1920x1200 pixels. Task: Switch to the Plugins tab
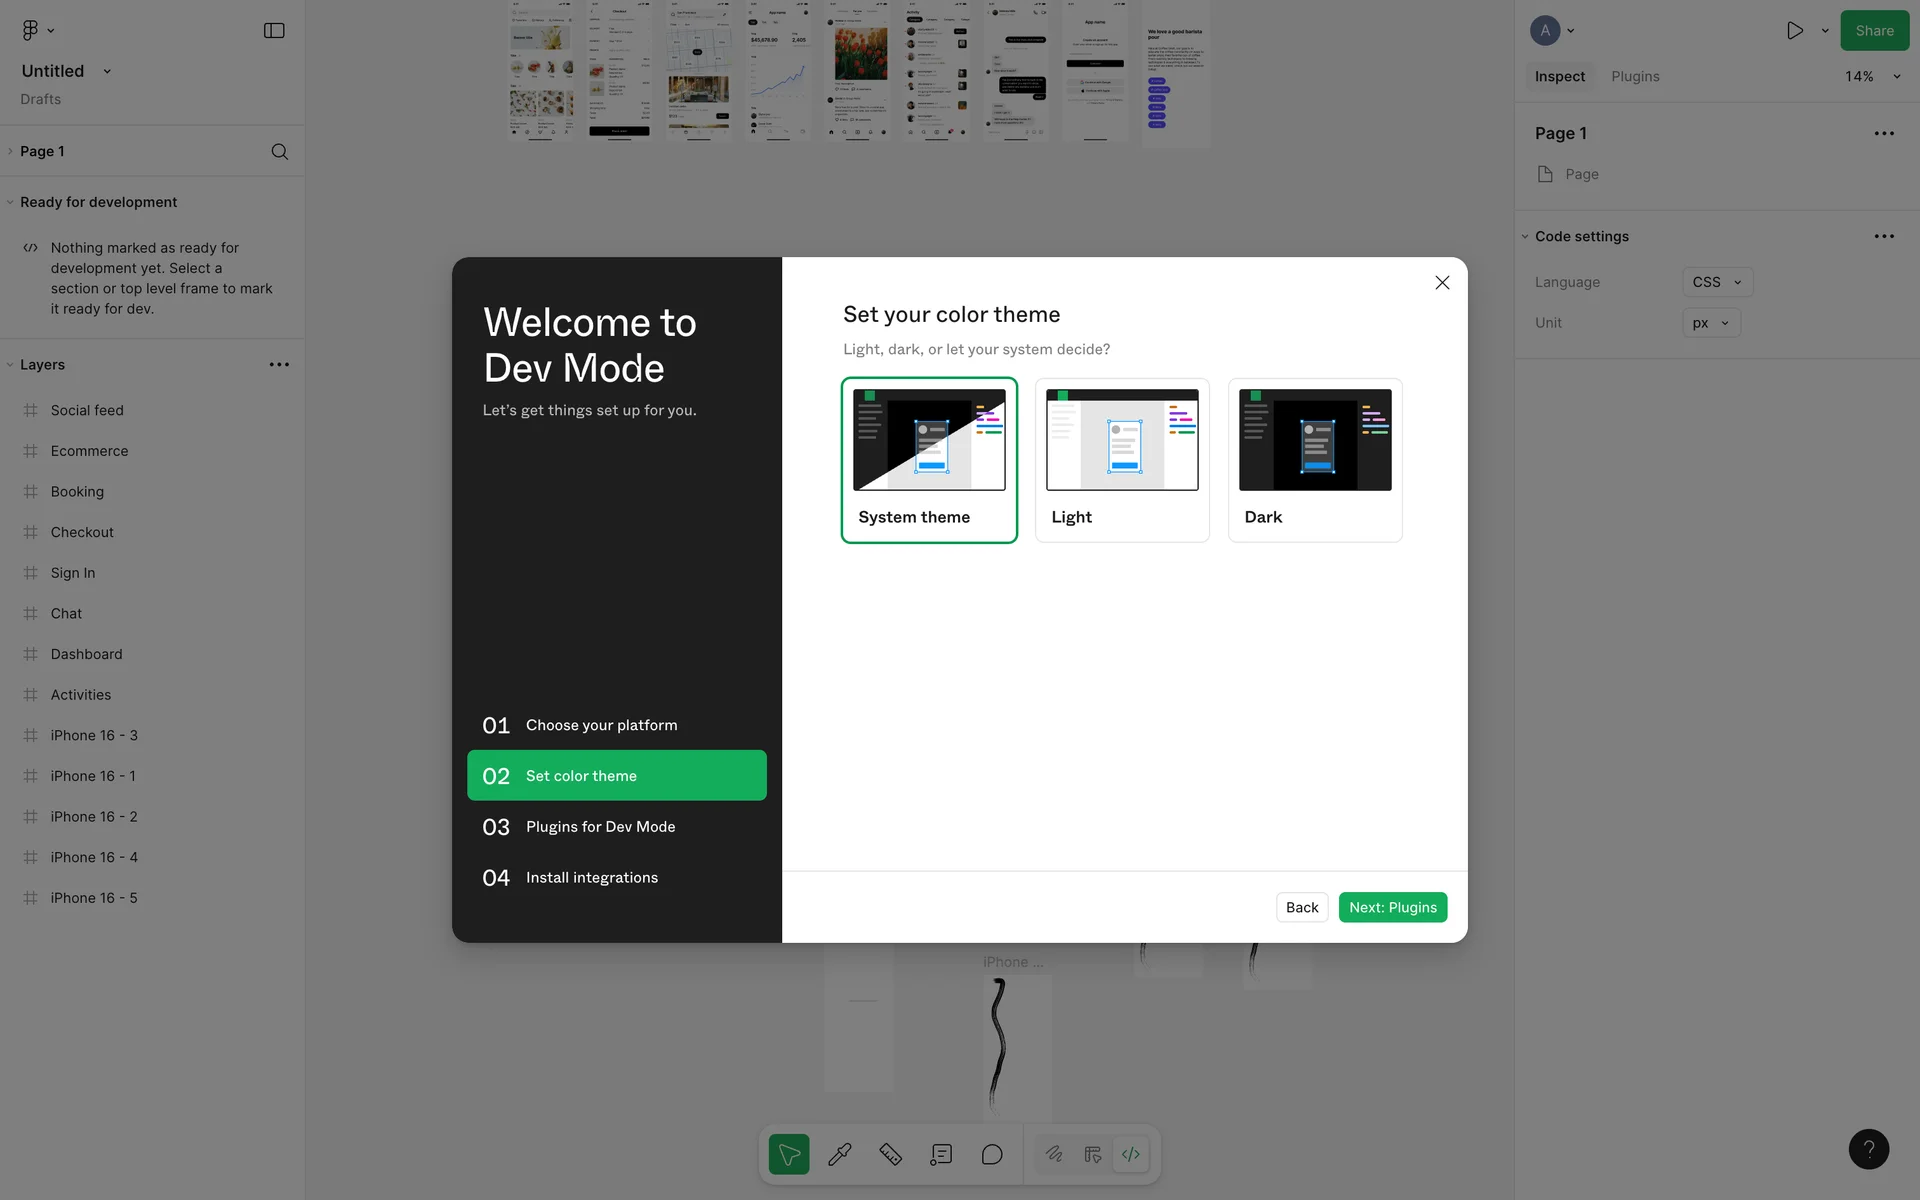(1635, 76)
